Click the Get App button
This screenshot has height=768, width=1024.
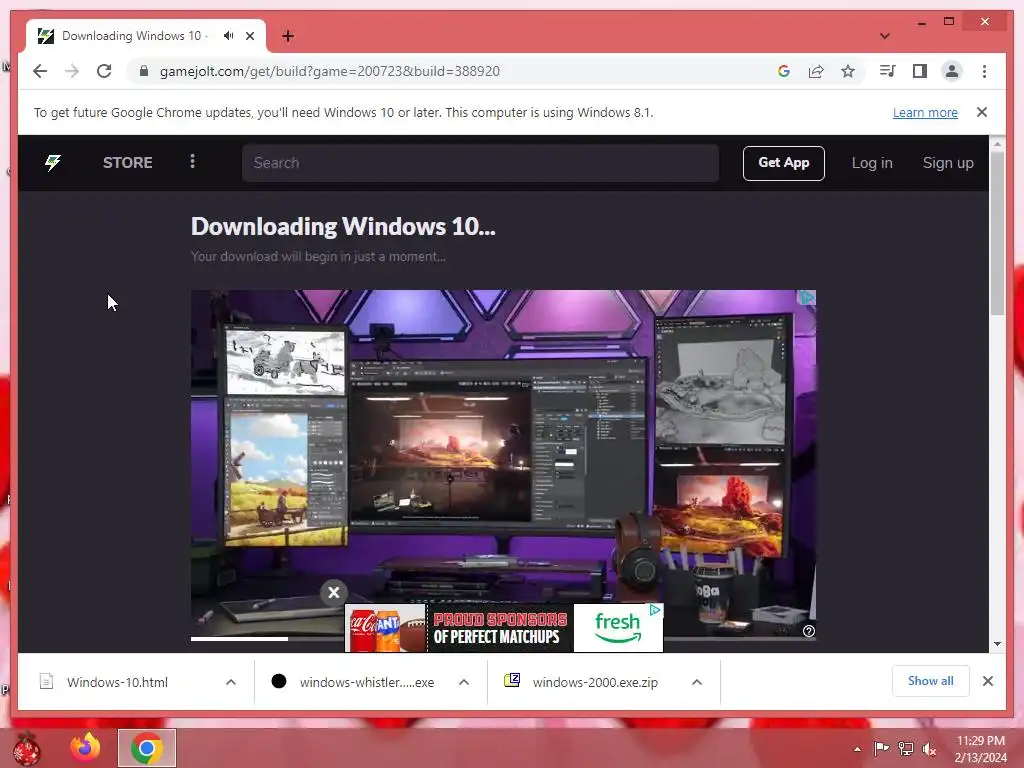(x=784, y=163)
